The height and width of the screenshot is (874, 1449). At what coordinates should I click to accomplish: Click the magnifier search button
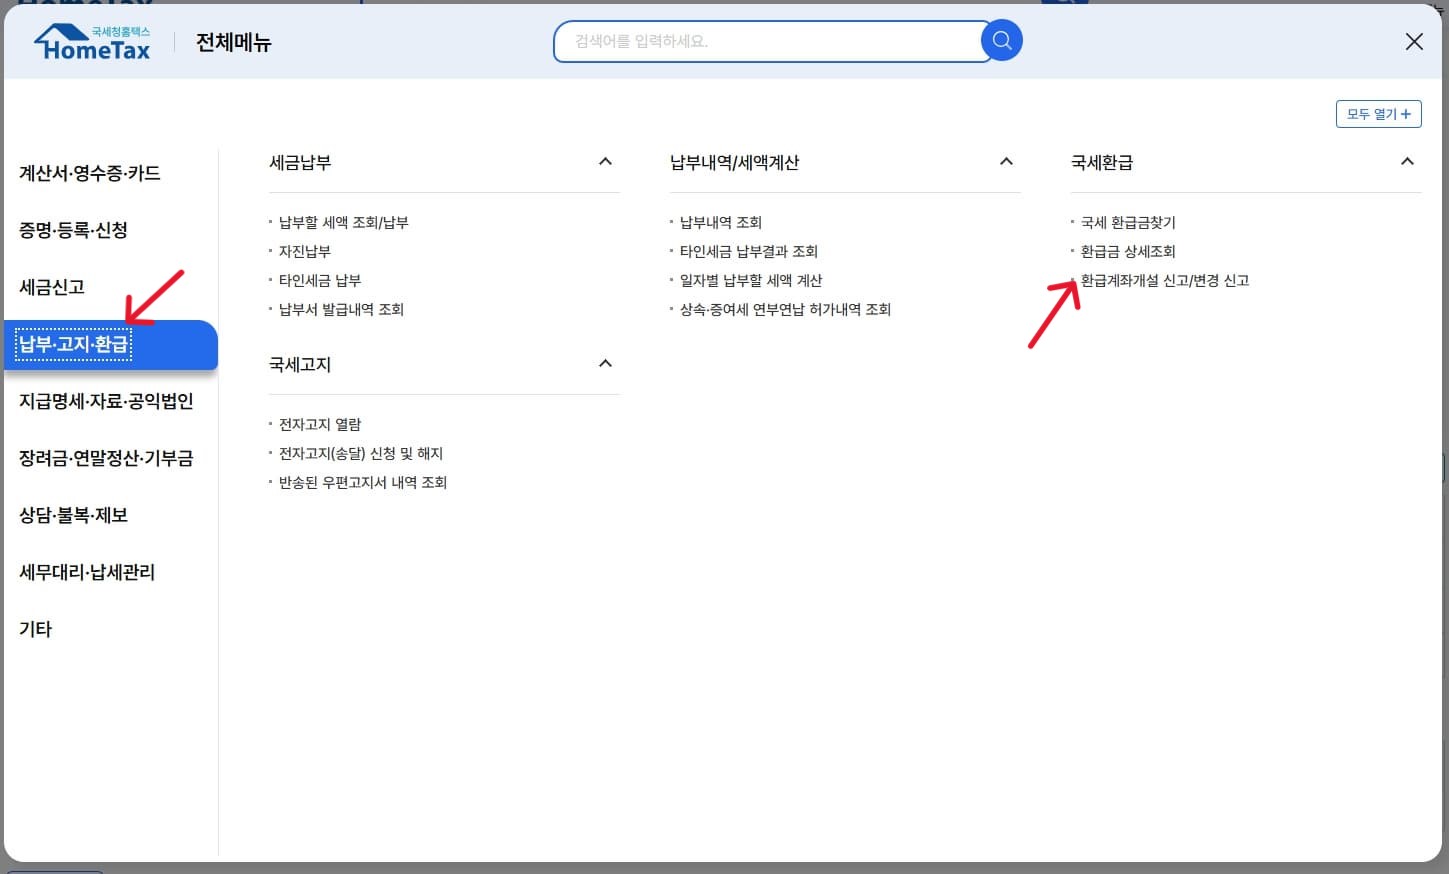[1002, 41]
